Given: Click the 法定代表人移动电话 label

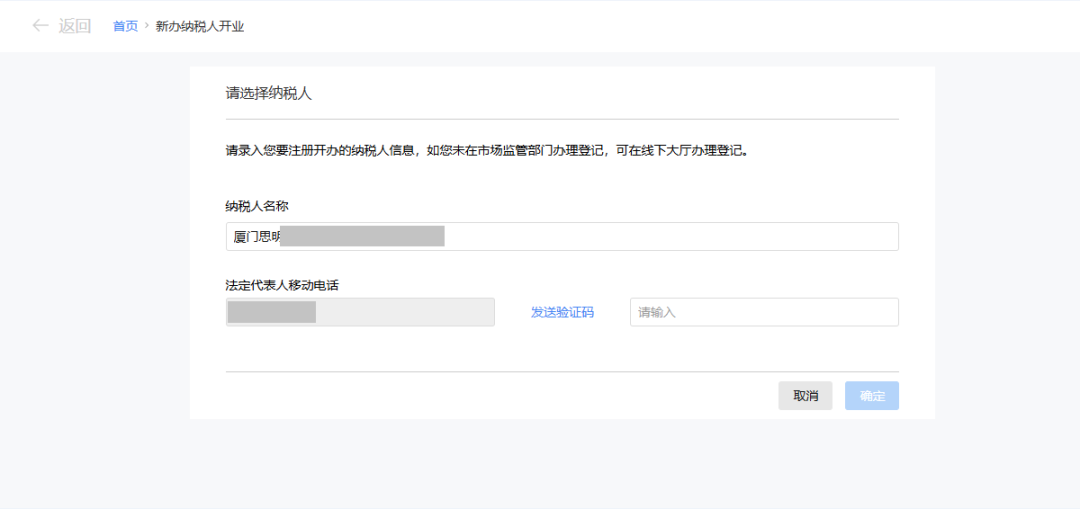Looking at the screenshot, I should (x=282, y=284).
